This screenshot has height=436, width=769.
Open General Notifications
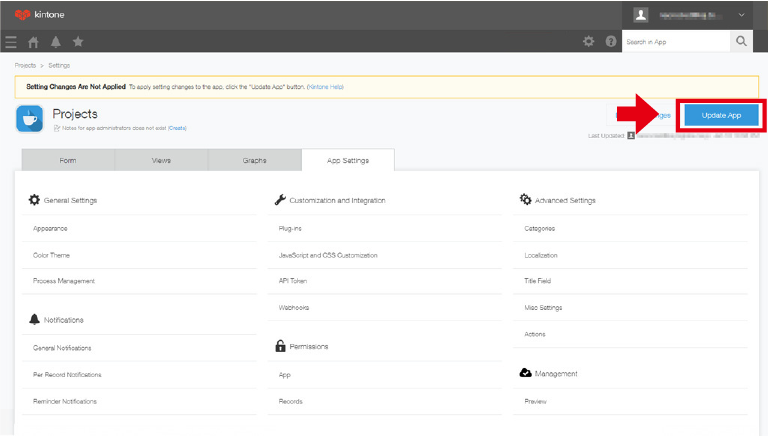click(62, 348)
